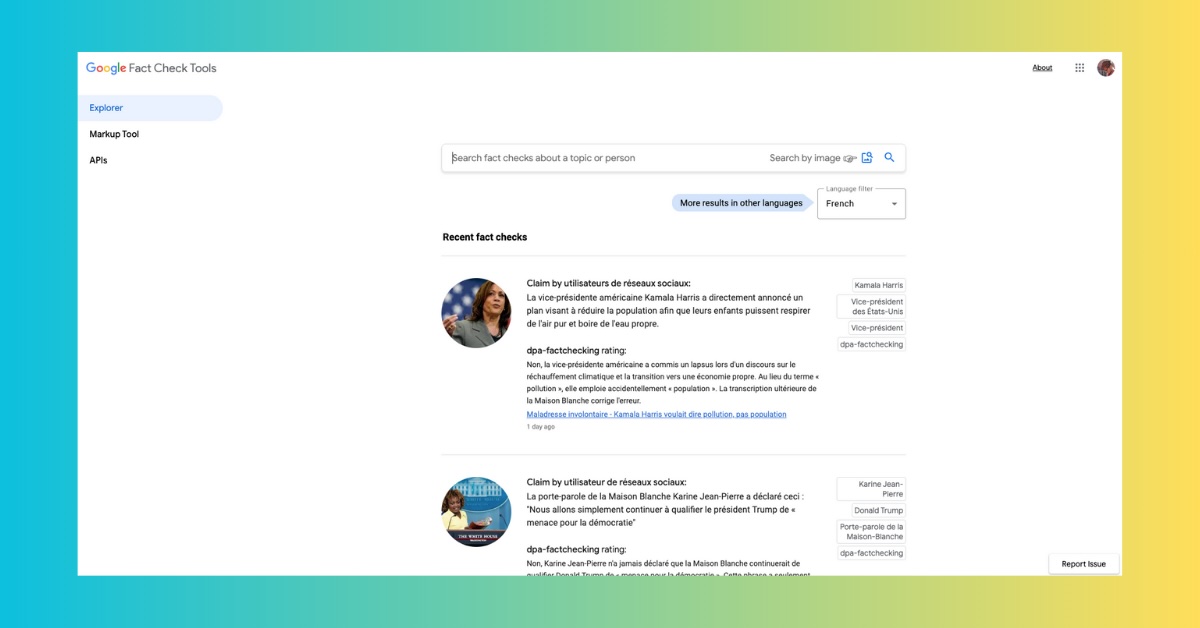
Task: Open Maladresse involontaire Kamala Harris article link
Action: (x=656, y=414)
